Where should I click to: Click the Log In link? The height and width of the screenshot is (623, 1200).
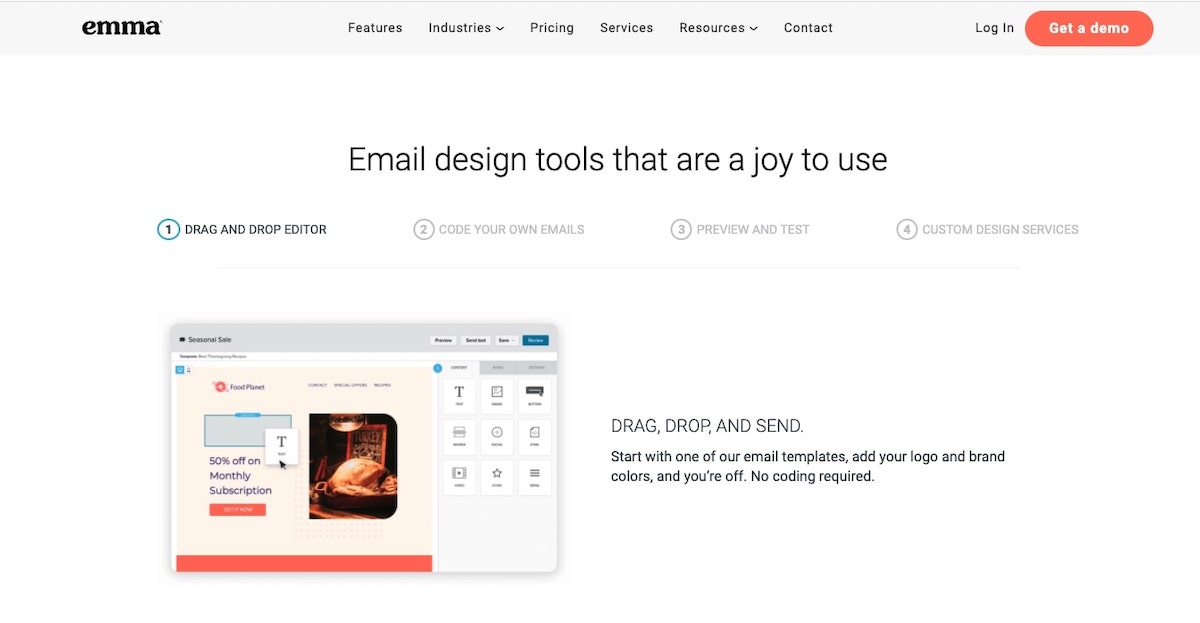pyautogui.click(x=994, y=28)
